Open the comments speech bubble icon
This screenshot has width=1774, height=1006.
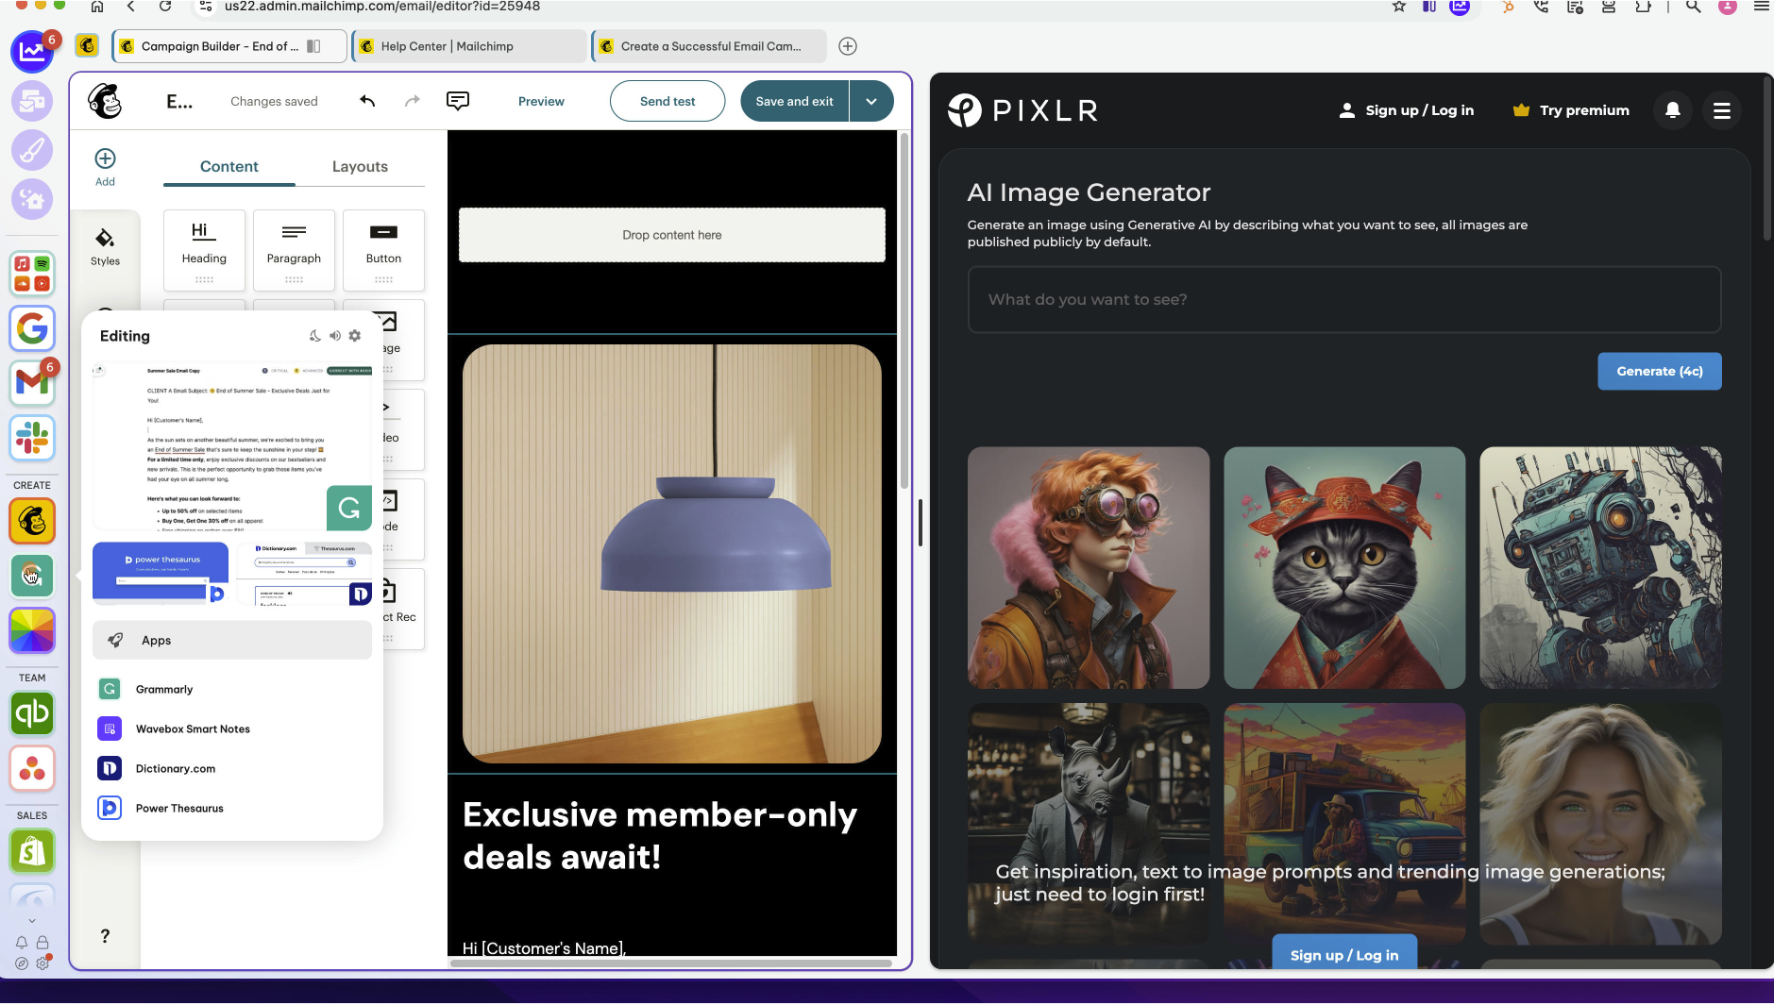(x=457, y=101)
